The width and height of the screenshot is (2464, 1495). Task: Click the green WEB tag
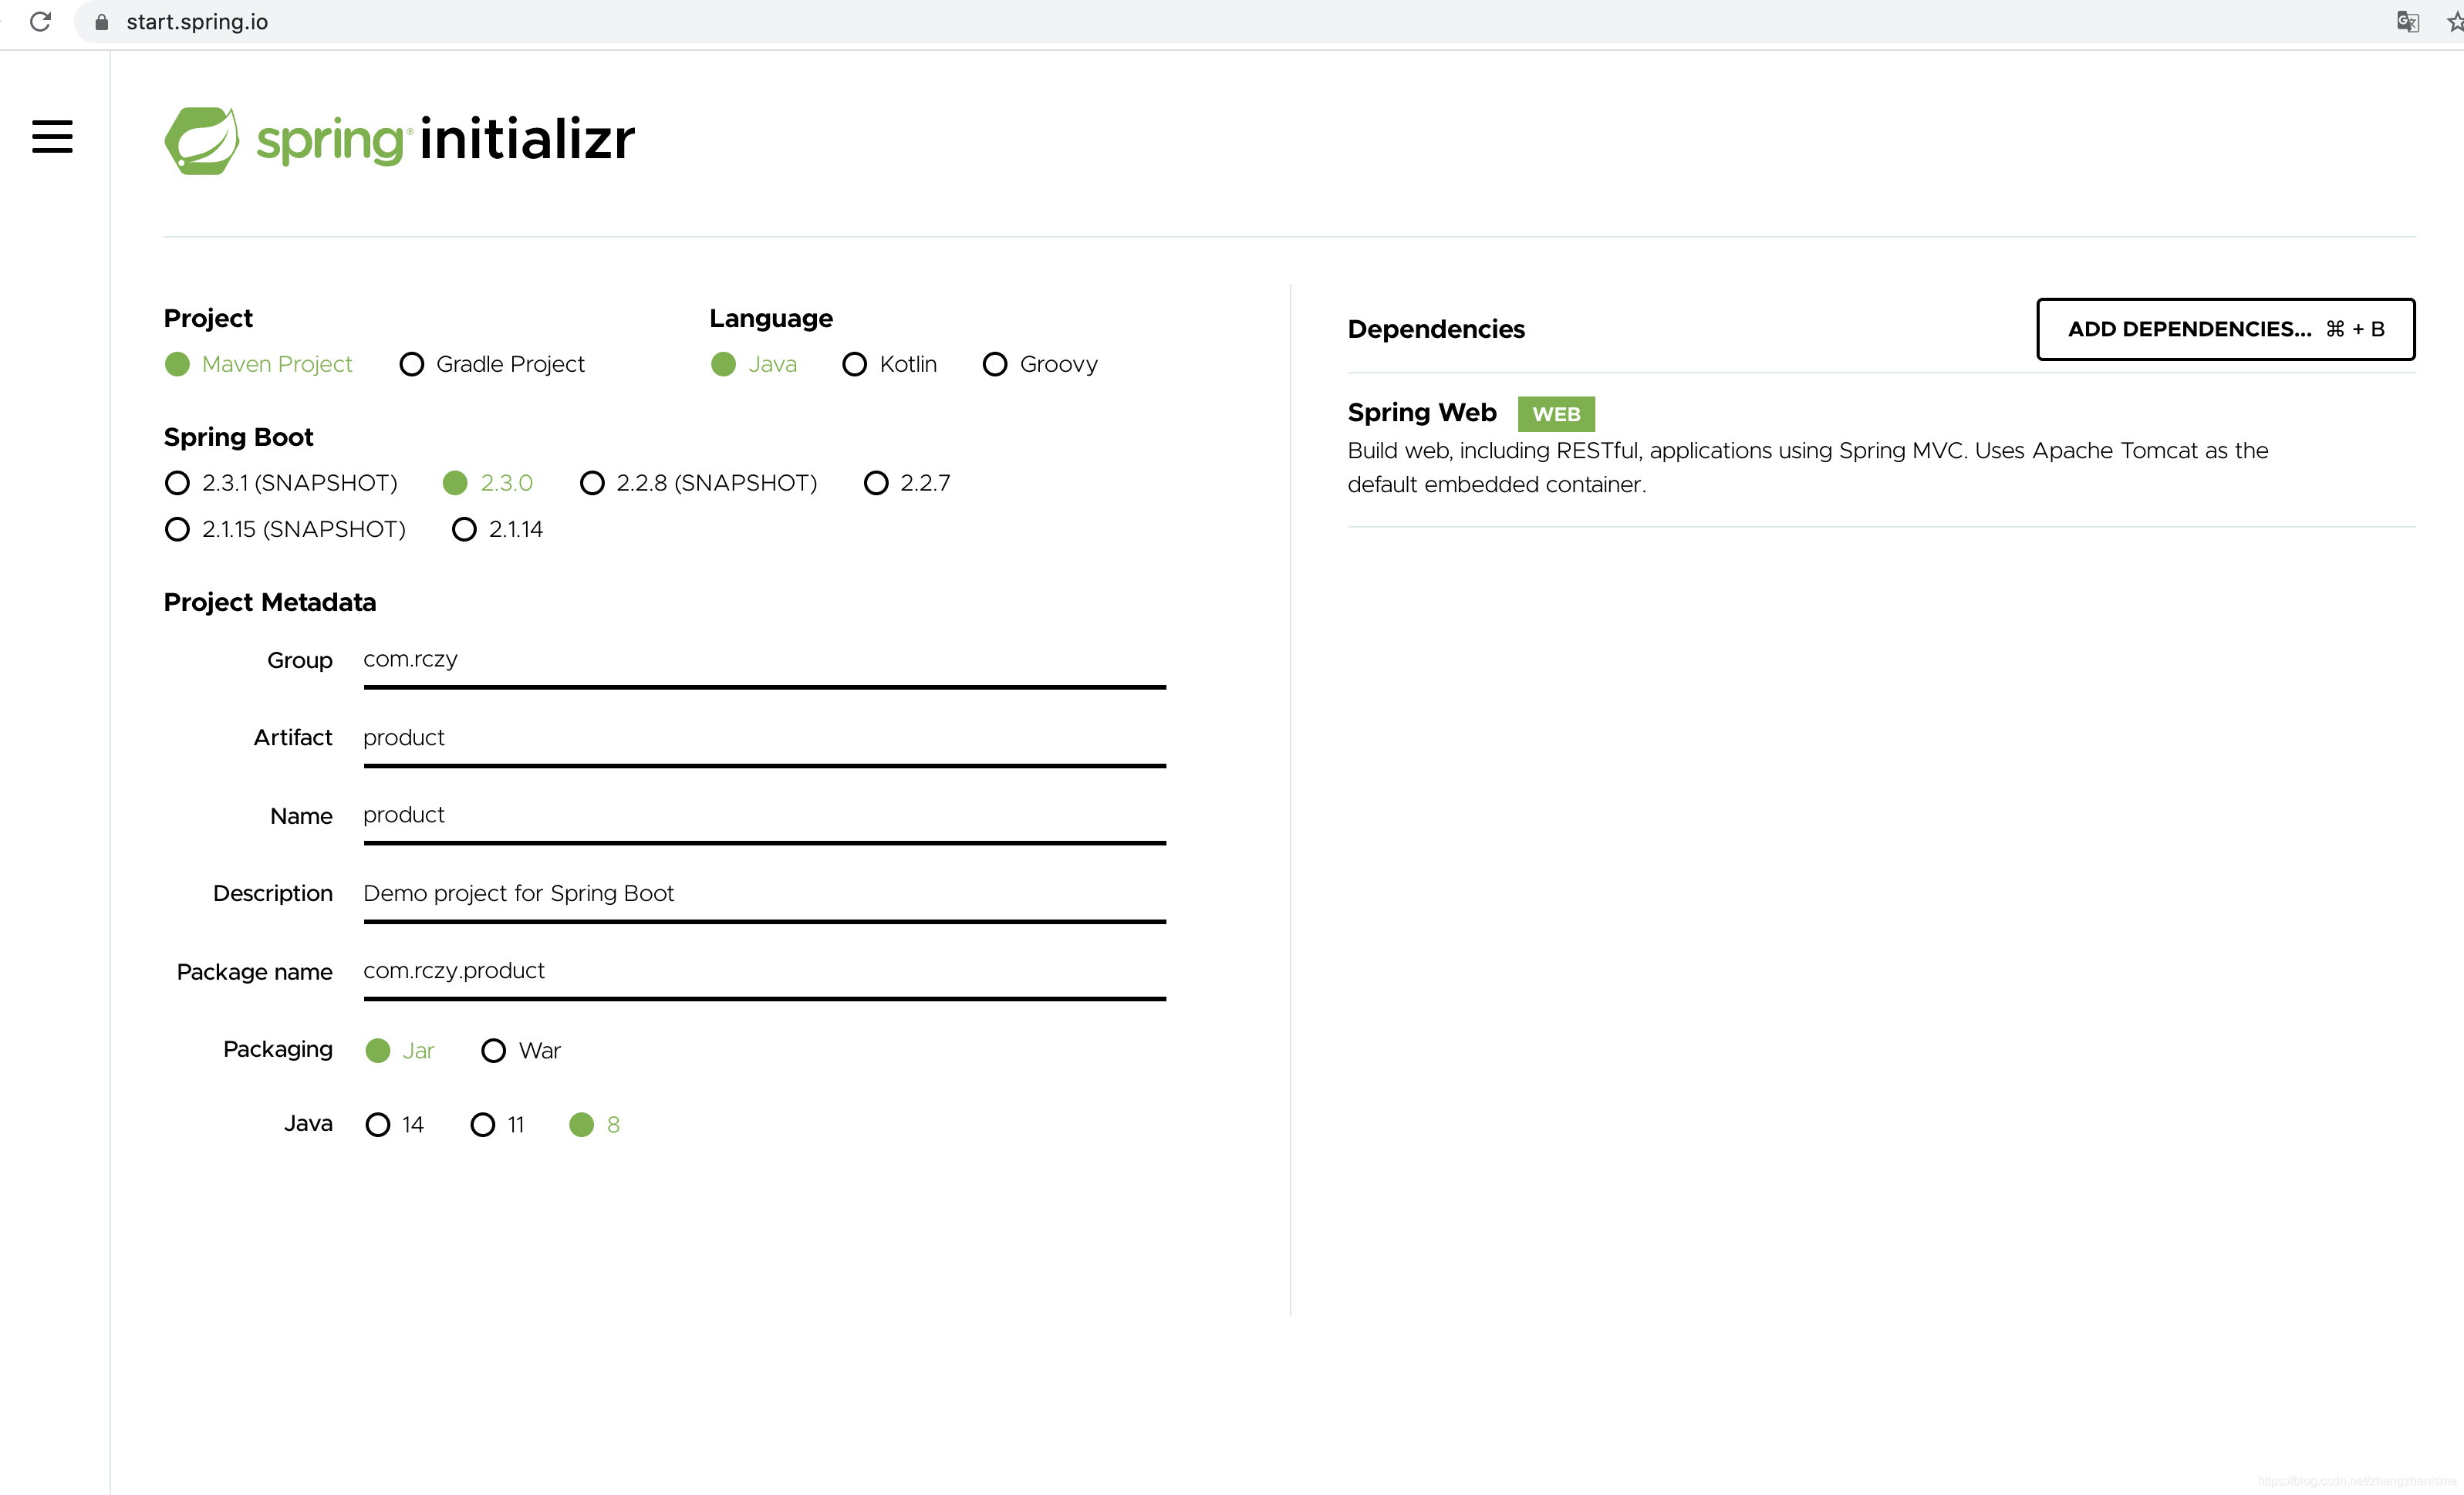pyautogui.click(x=1555, y=413)
